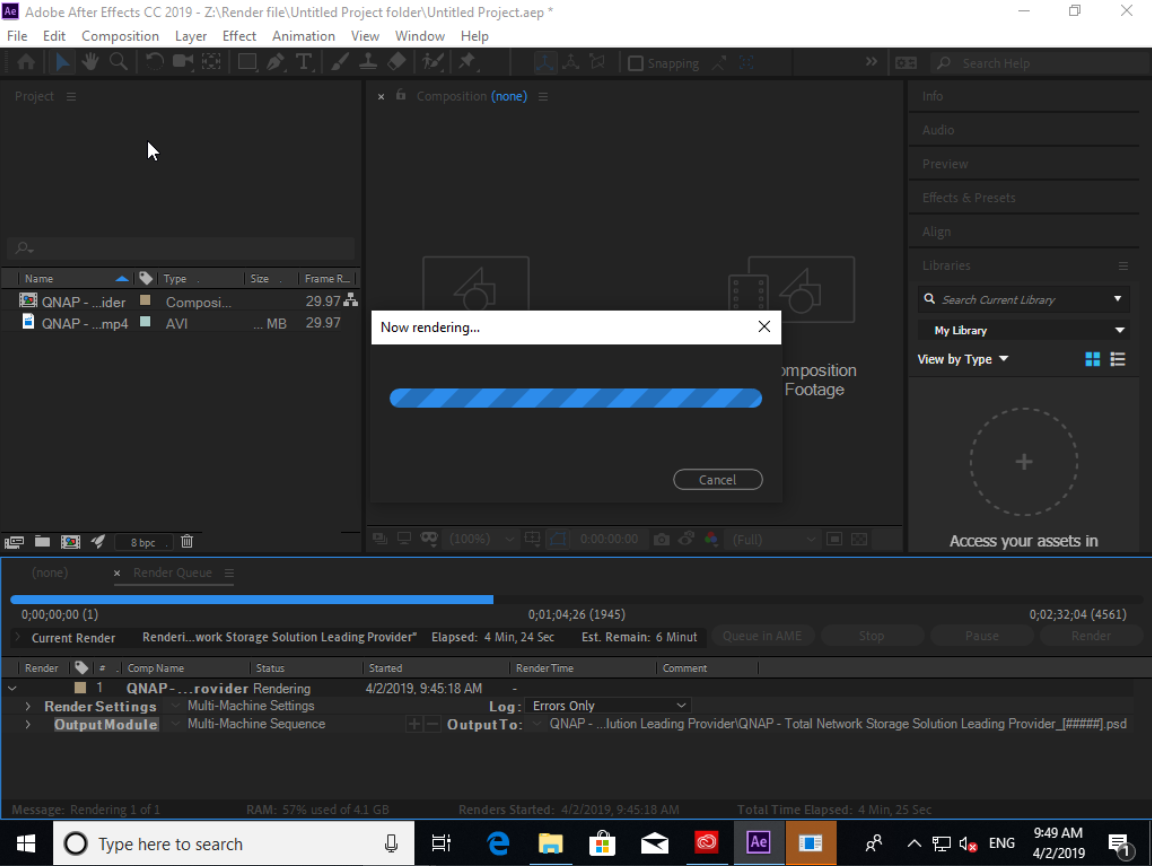The image size is (1152, 866).
Task: Open the Composition menu
Action: (120, 36)
